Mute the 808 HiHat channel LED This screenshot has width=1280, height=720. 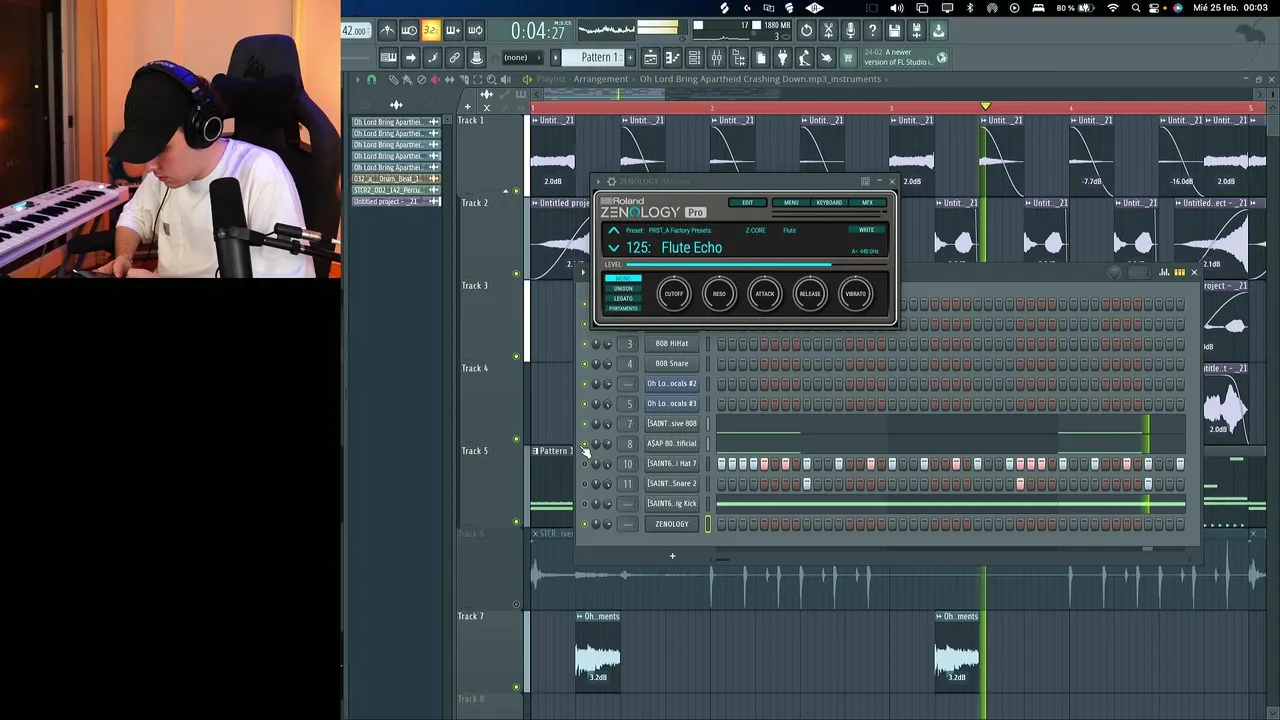[x=585, y=344]
